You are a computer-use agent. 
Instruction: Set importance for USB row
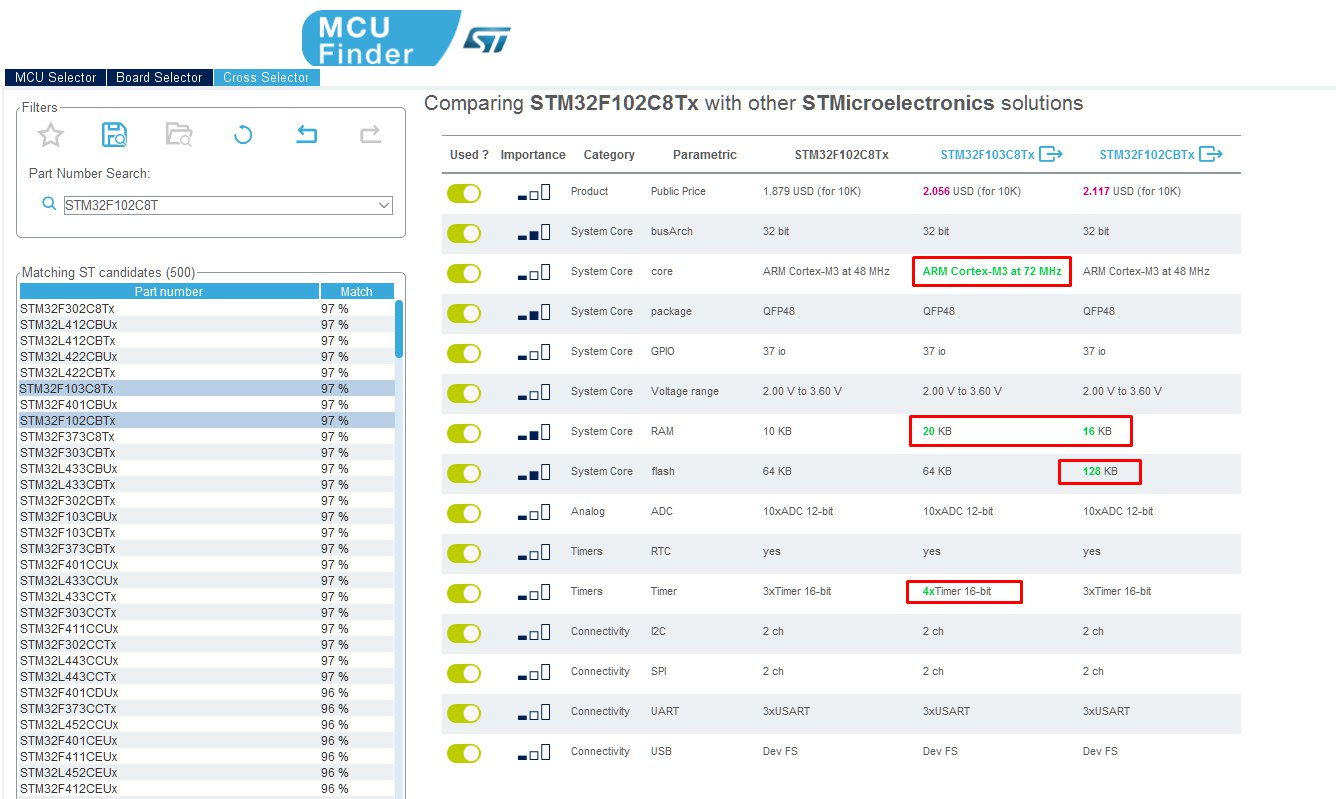(534, 752)
